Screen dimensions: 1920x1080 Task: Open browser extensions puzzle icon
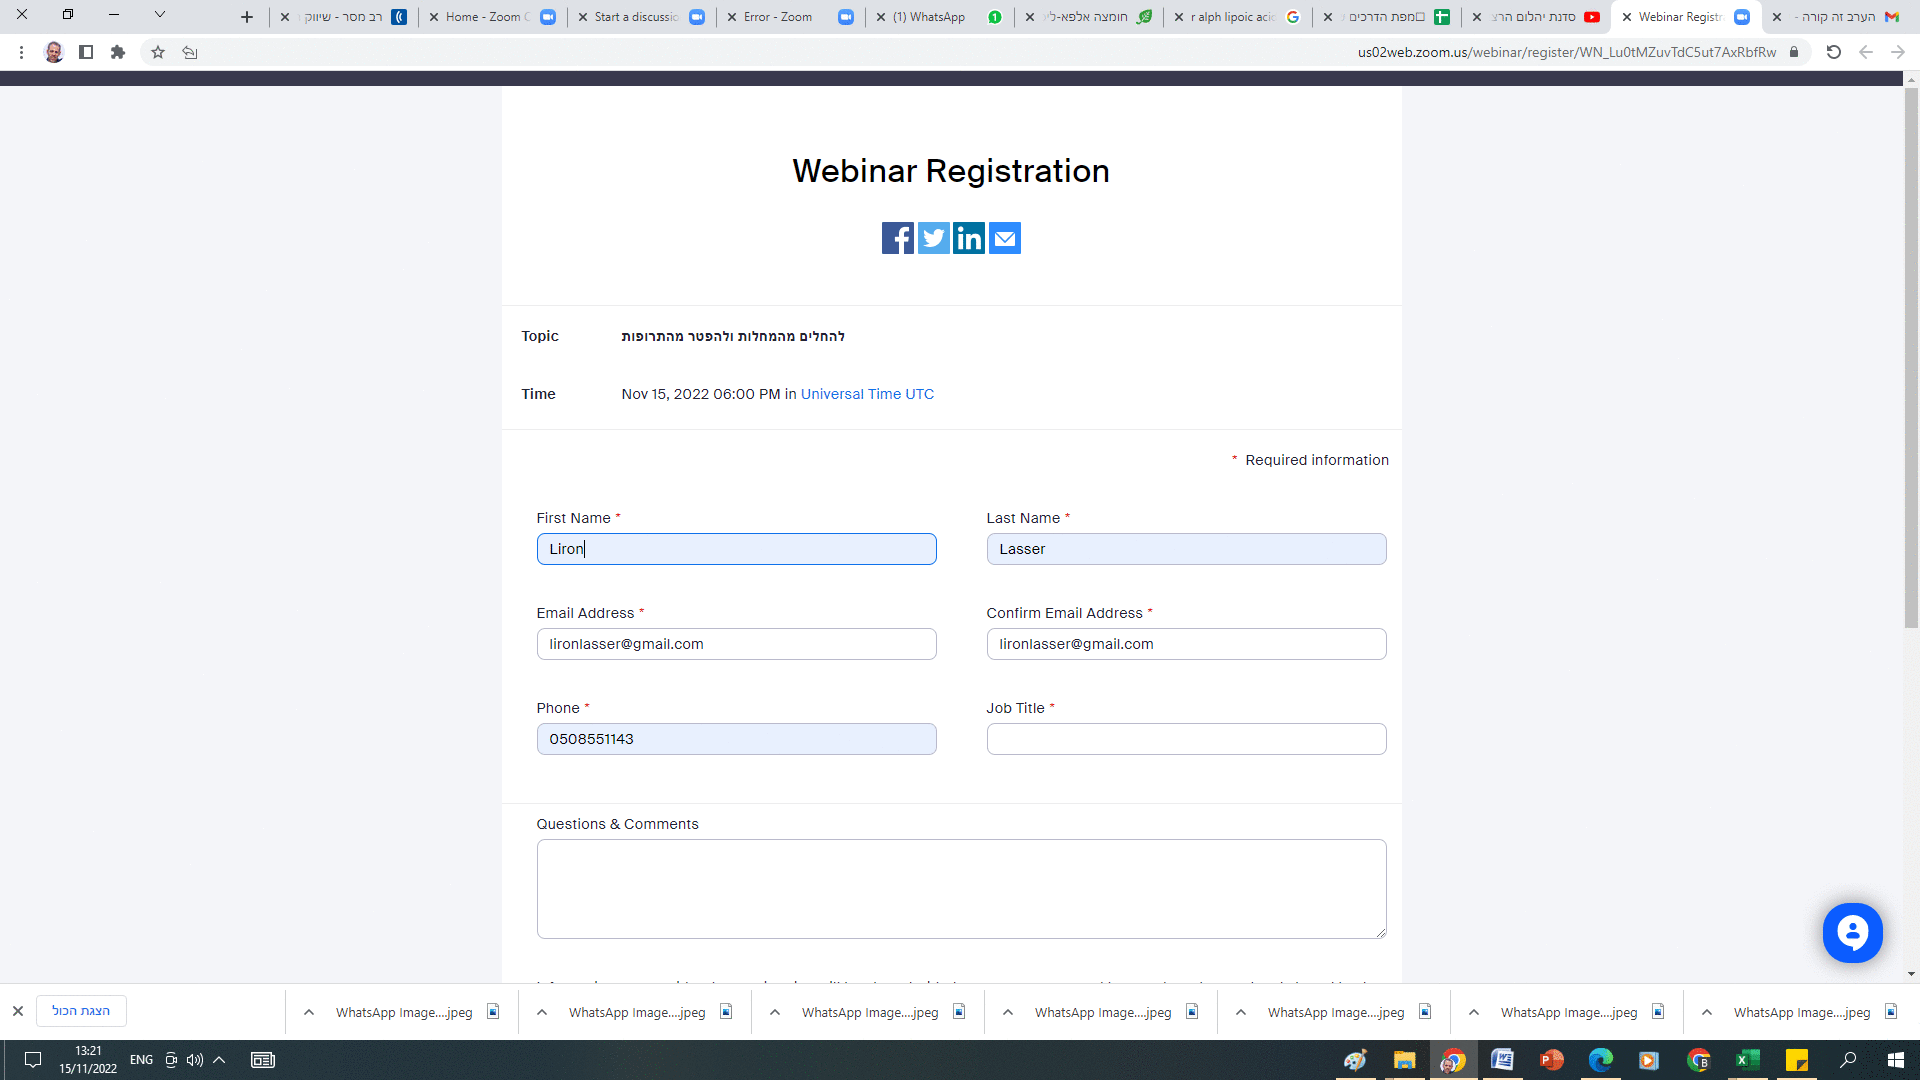click(118, 52)
